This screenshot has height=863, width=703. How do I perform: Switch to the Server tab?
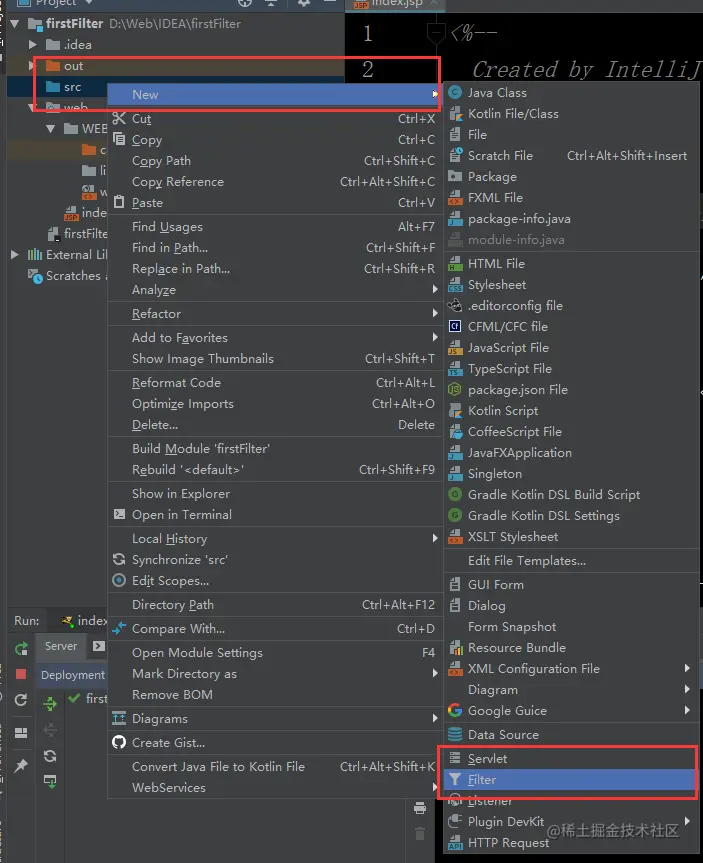(x=61, y=646)
